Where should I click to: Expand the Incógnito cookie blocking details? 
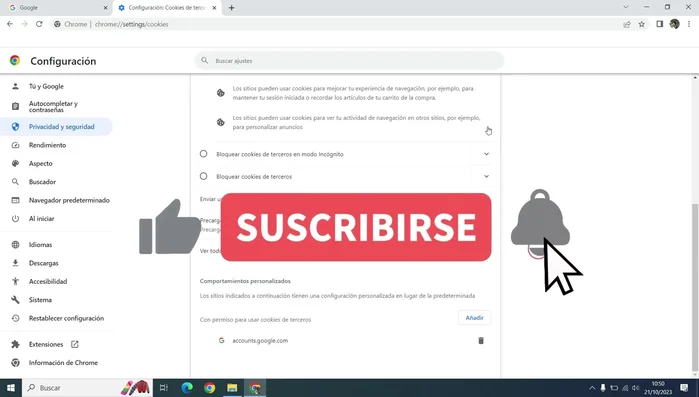(x=486, y=154)
